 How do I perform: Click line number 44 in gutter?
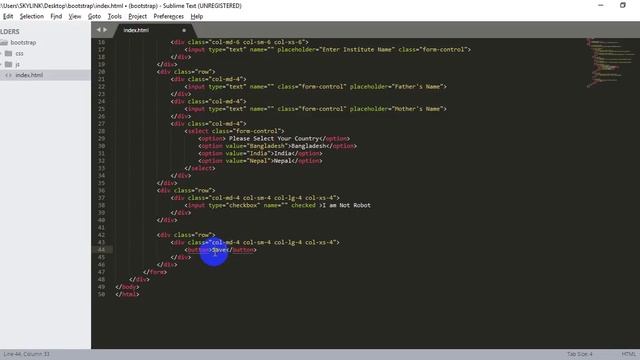tap(101, 250)
